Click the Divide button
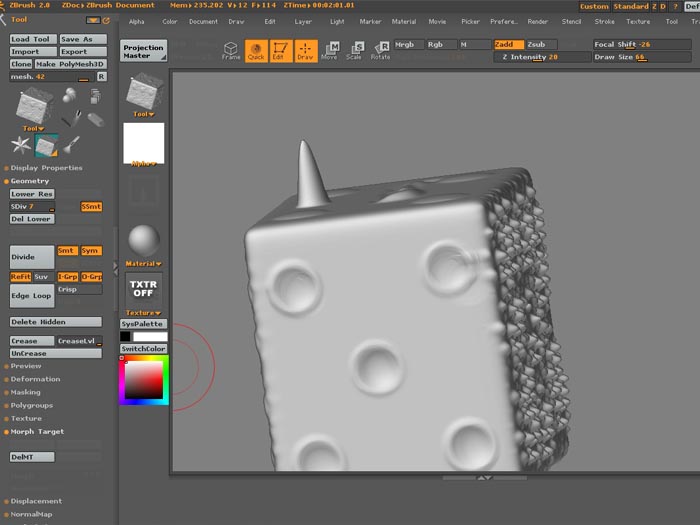 pyautogui.click(x=32, y=257)
